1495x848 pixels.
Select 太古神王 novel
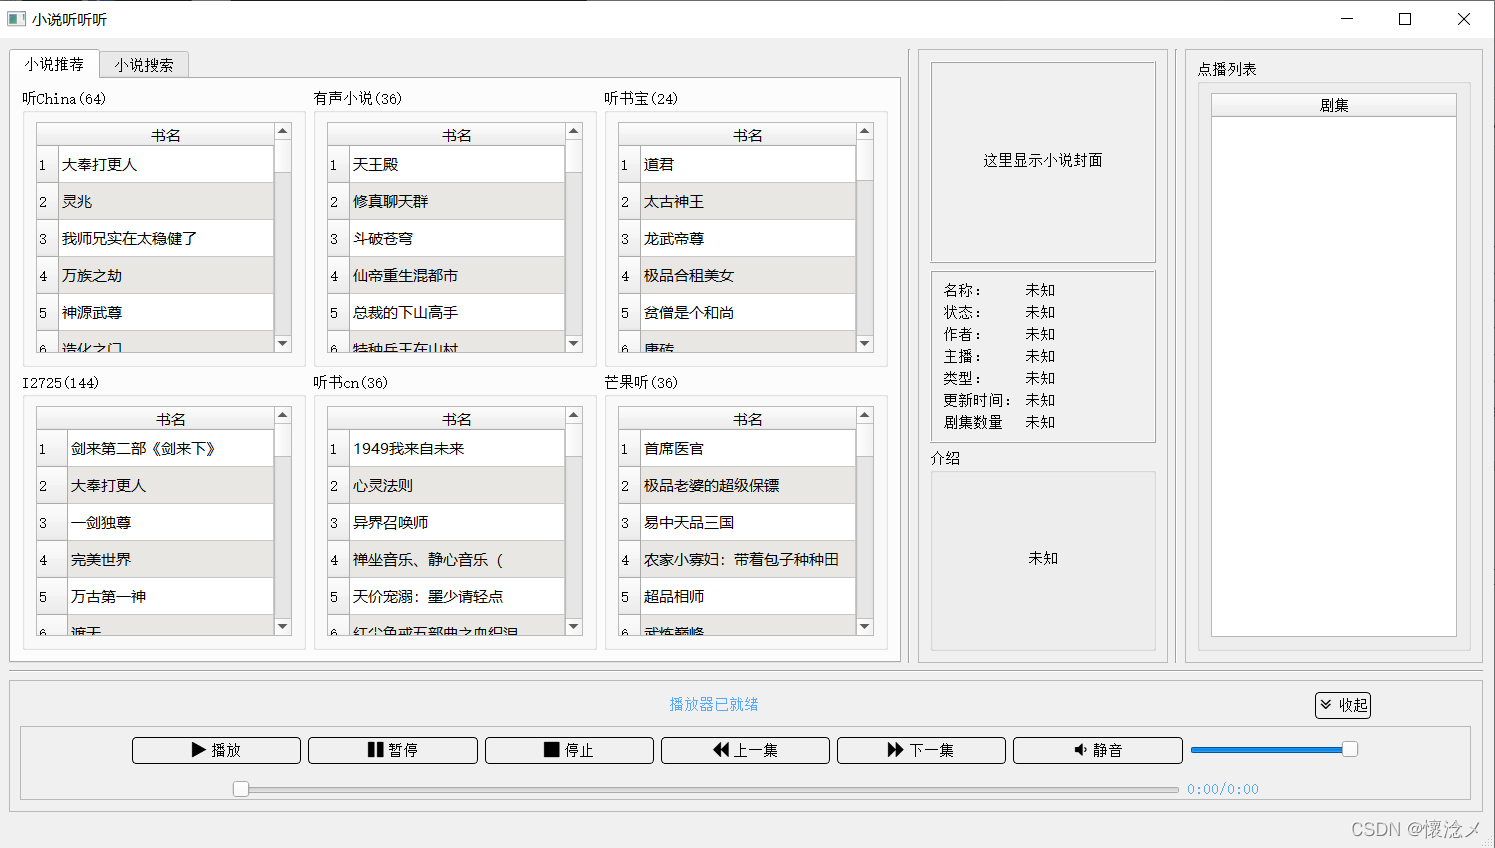pyautogui.click(x=748, y=201)
